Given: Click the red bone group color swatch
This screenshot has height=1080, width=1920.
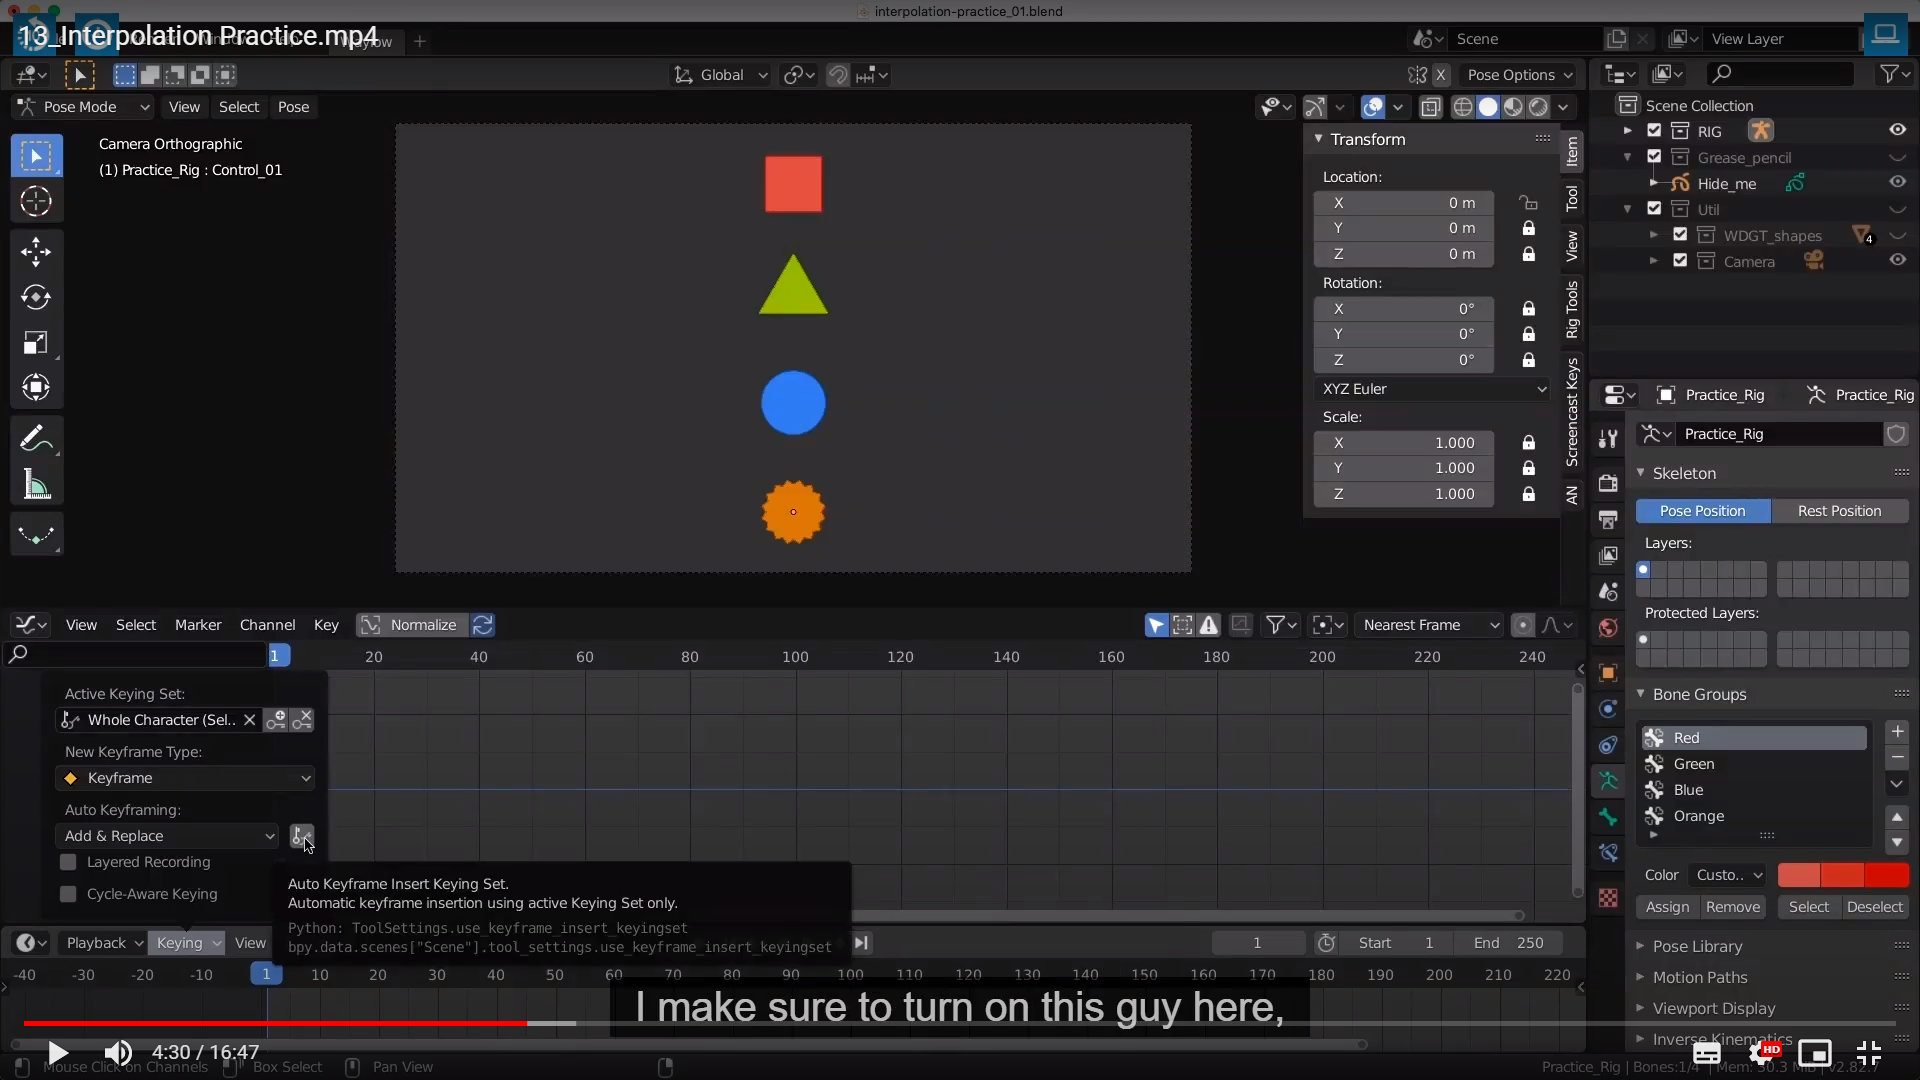Looking at the screenshot, I should point(1798,875).
